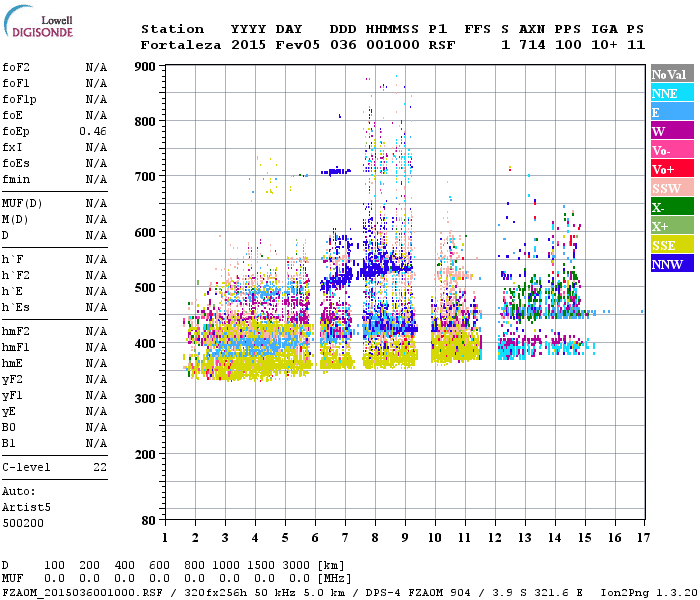Click the M(D) parameter label
The height and width of the screenshot is (600, 700).
15,220
